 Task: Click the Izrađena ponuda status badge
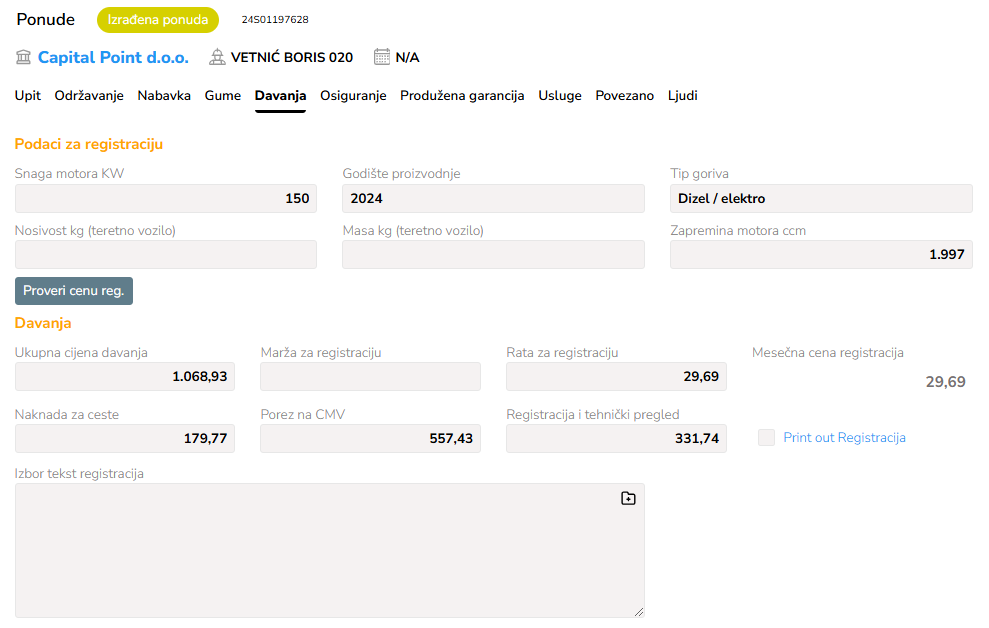(158, 20)
